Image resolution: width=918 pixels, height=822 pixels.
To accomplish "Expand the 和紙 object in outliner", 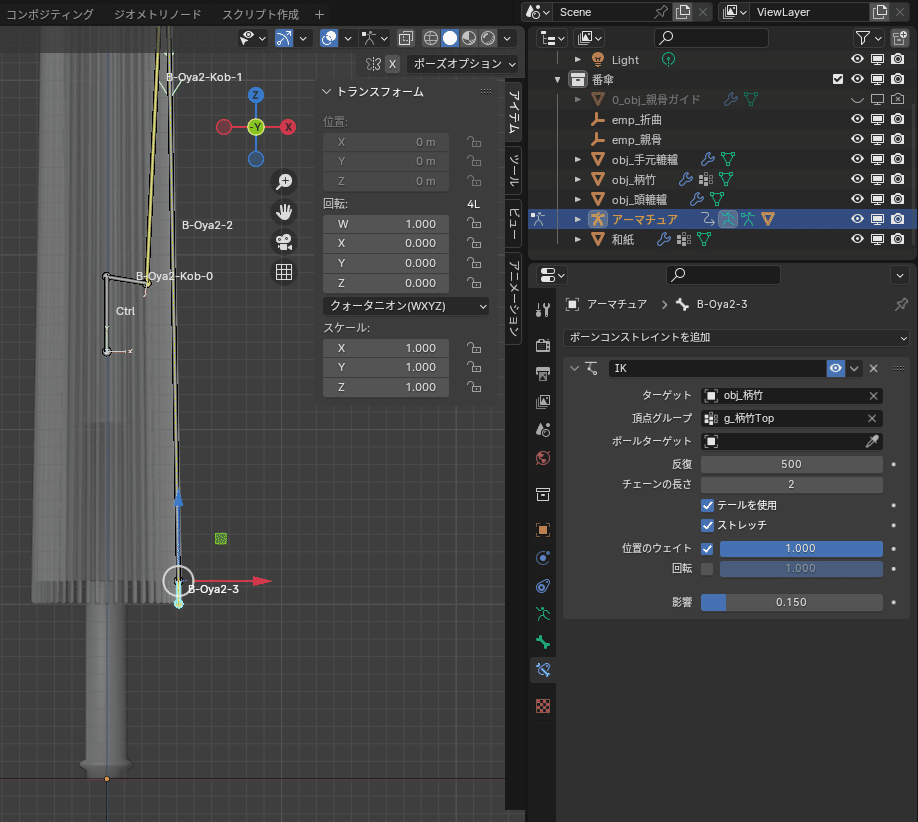I will (x=577, y=239).
